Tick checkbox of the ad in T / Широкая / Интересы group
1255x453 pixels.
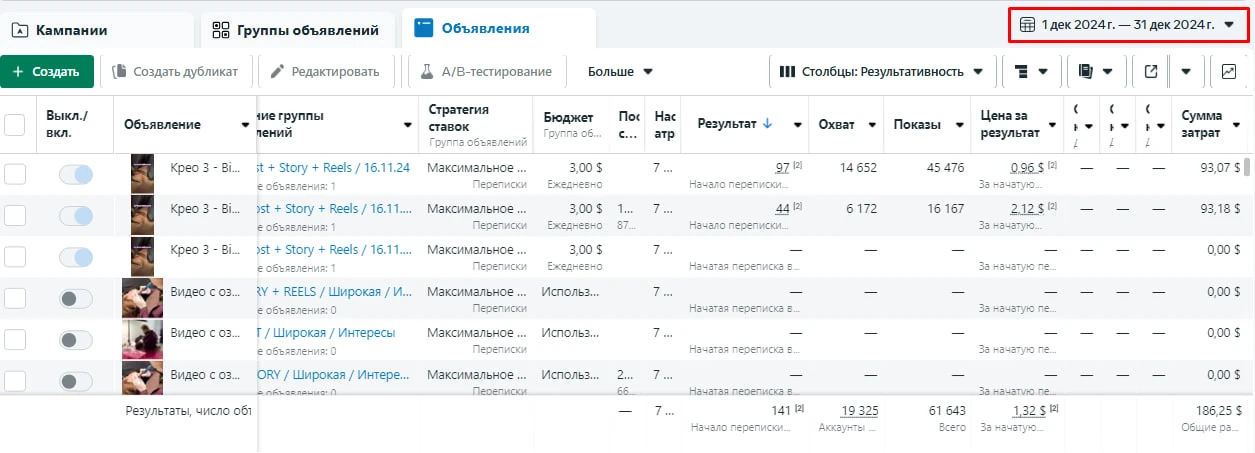click(15, 339)
